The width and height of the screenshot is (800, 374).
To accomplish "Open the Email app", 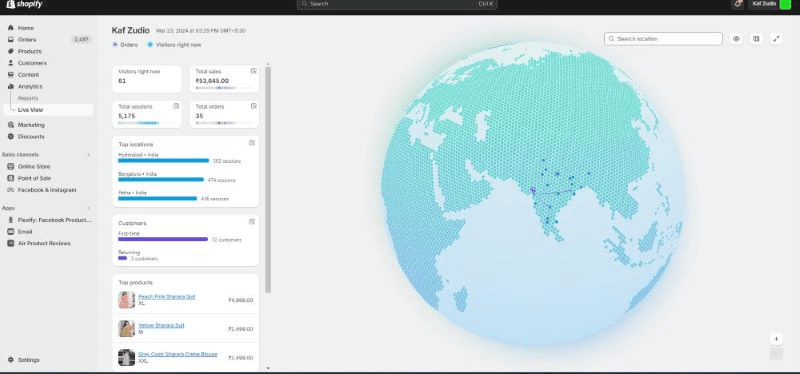I will [x=24, y=232].
